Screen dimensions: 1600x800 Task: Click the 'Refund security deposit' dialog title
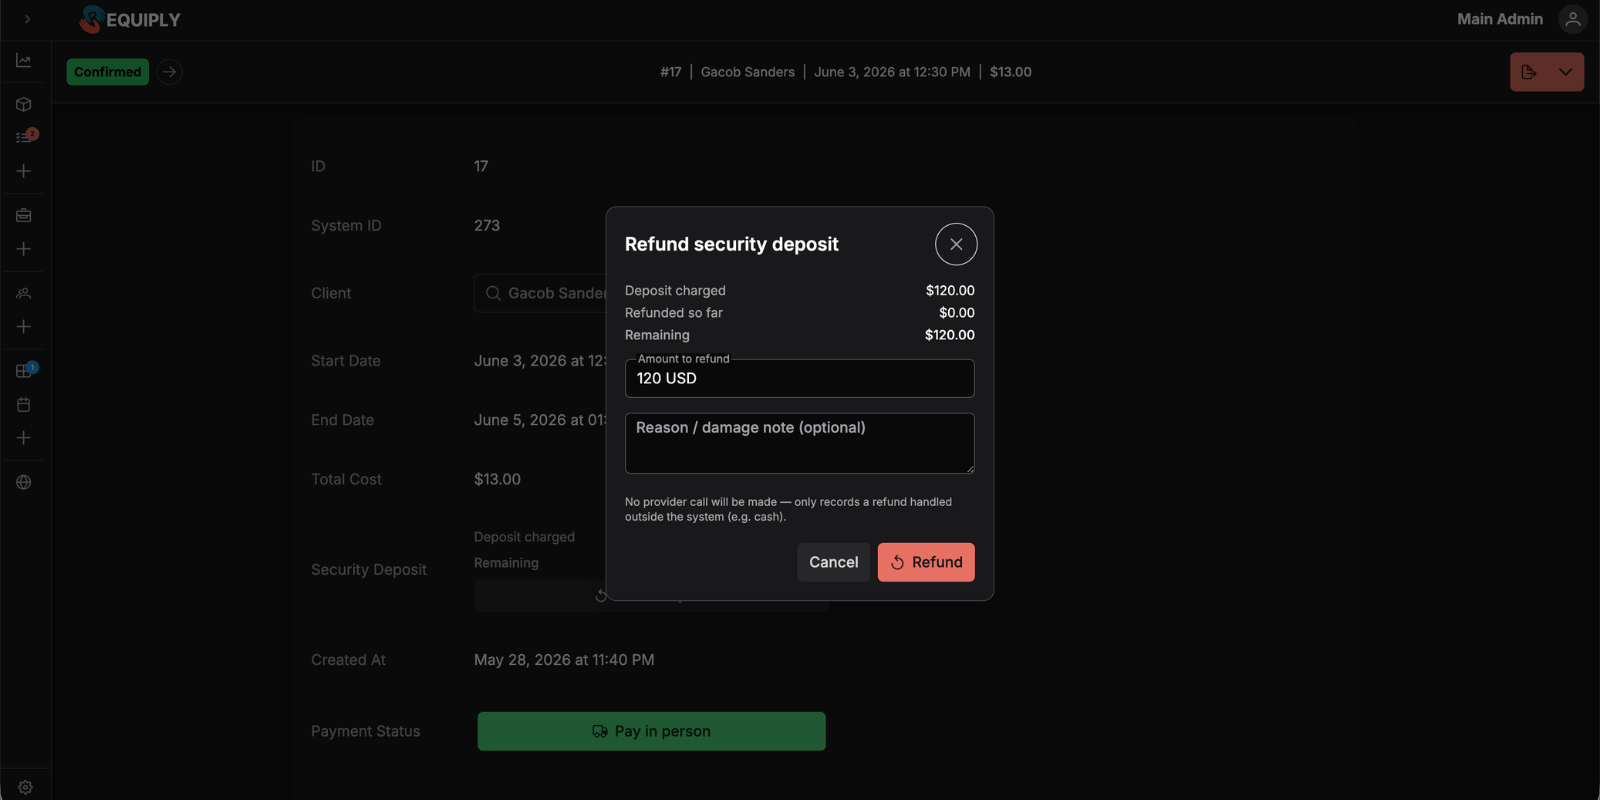[x=732, y=244]
